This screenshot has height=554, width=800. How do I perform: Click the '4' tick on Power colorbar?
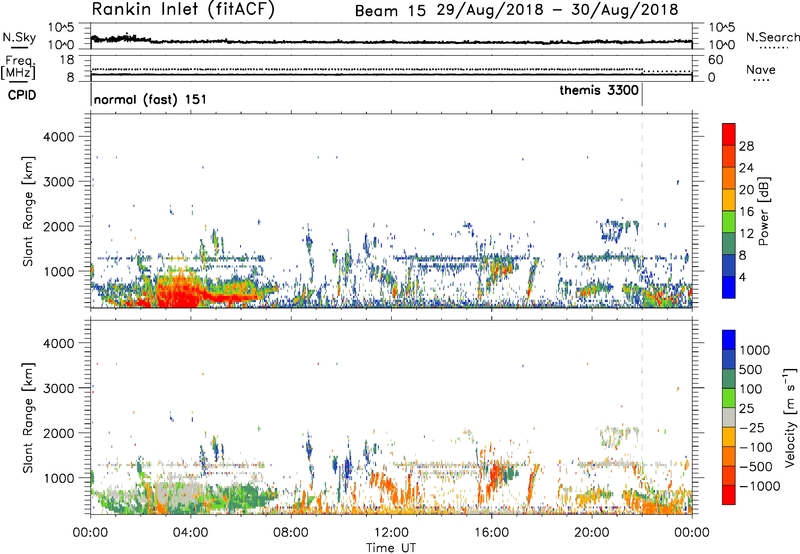(x=743, y=278)
